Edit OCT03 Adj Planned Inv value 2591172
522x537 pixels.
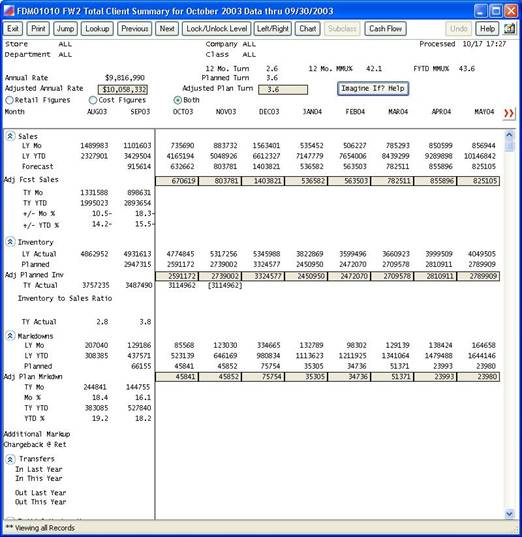177,276
